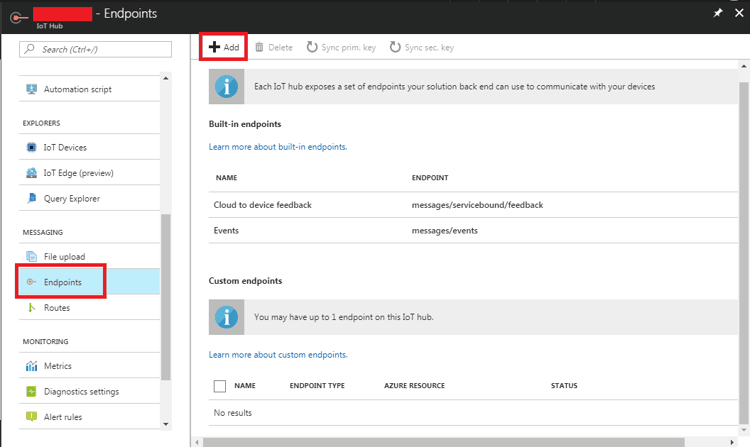Go to File upload label
The height and width of the screenshot is (447, 750).
click(65, 257)
